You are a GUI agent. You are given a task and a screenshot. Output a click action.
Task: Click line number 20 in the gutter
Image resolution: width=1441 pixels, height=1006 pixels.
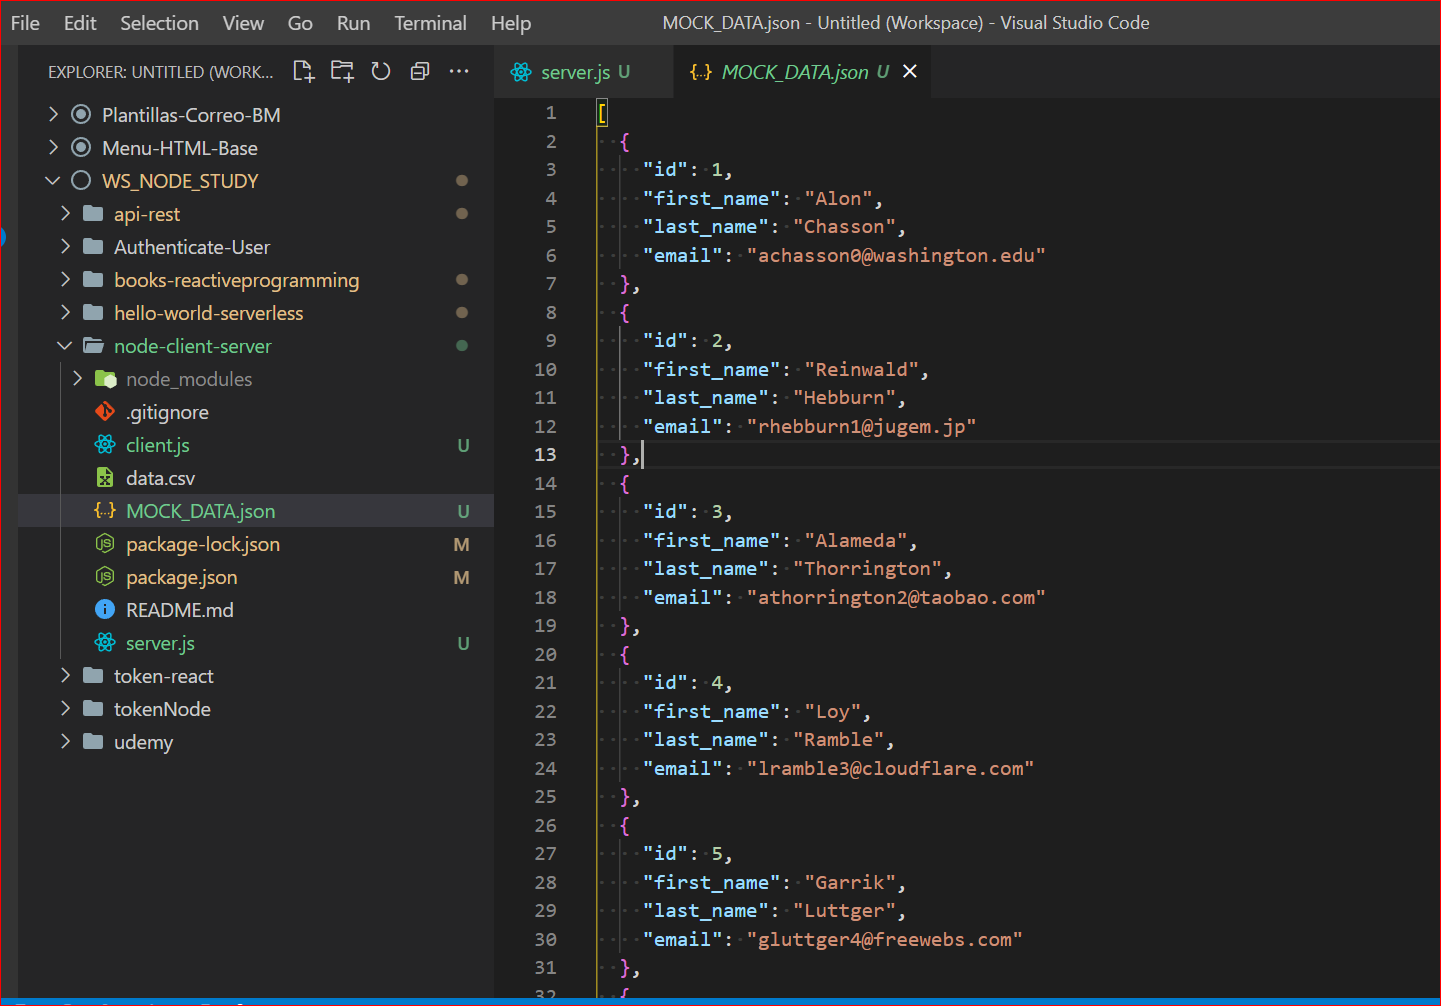(x=545, y=654)
